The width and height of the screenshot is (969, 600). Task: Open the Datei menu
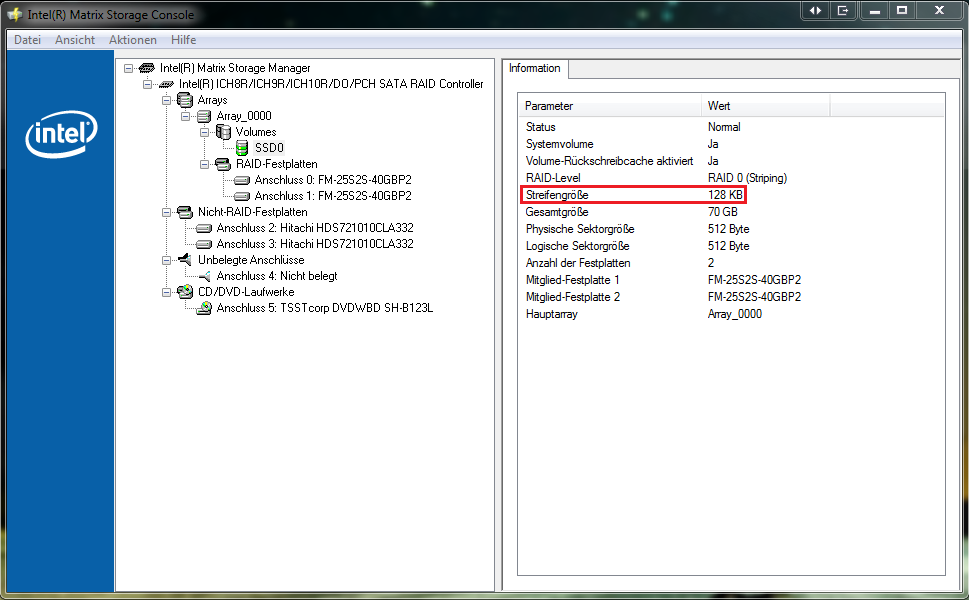[x=27, y=40]
